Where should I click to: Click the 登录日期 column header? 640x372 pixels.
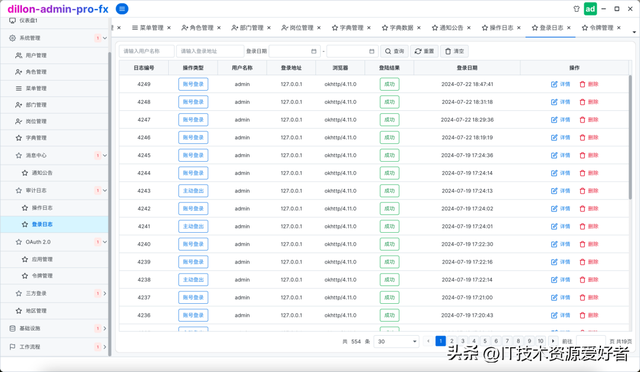[467, 68]
